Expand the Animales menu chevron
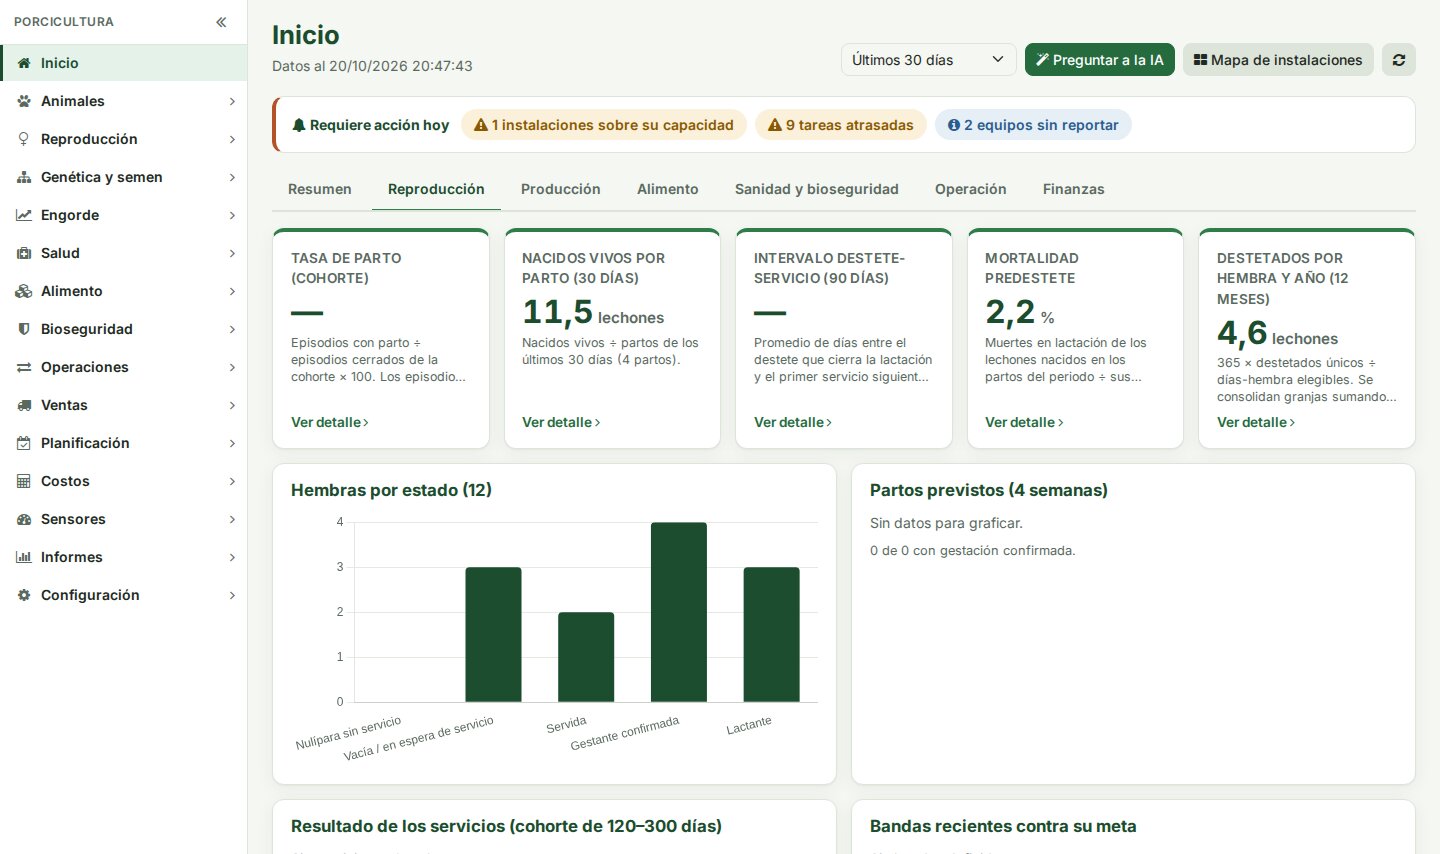The width and height of the screenshot is (1440, 854). pyautogui.click(x=232, y=101)
